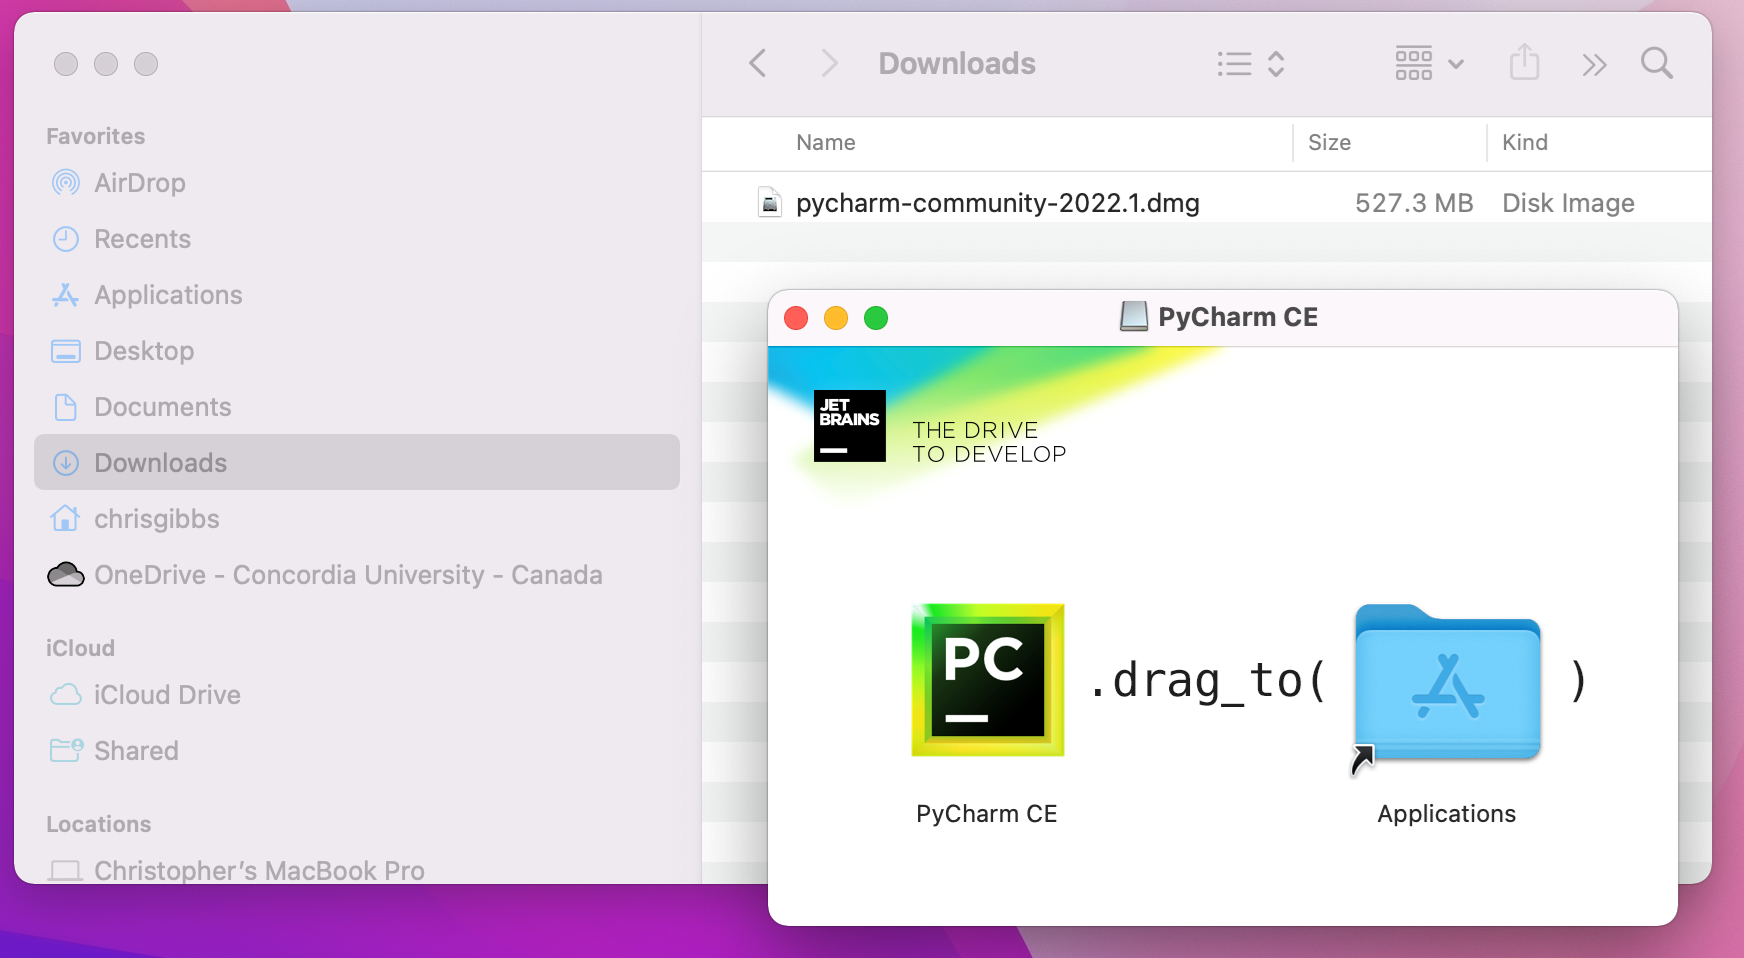Screen dimensions: 1744x958
Task: Minimize the PyCharm CE window
Action: pos(836,318)
